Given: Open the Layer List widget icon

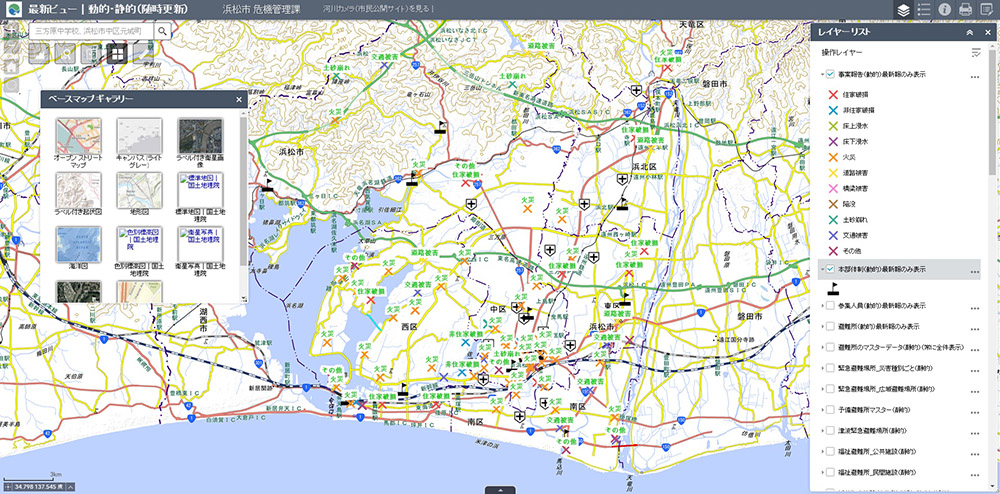Looking at the screenshot, I should (904, 10).
